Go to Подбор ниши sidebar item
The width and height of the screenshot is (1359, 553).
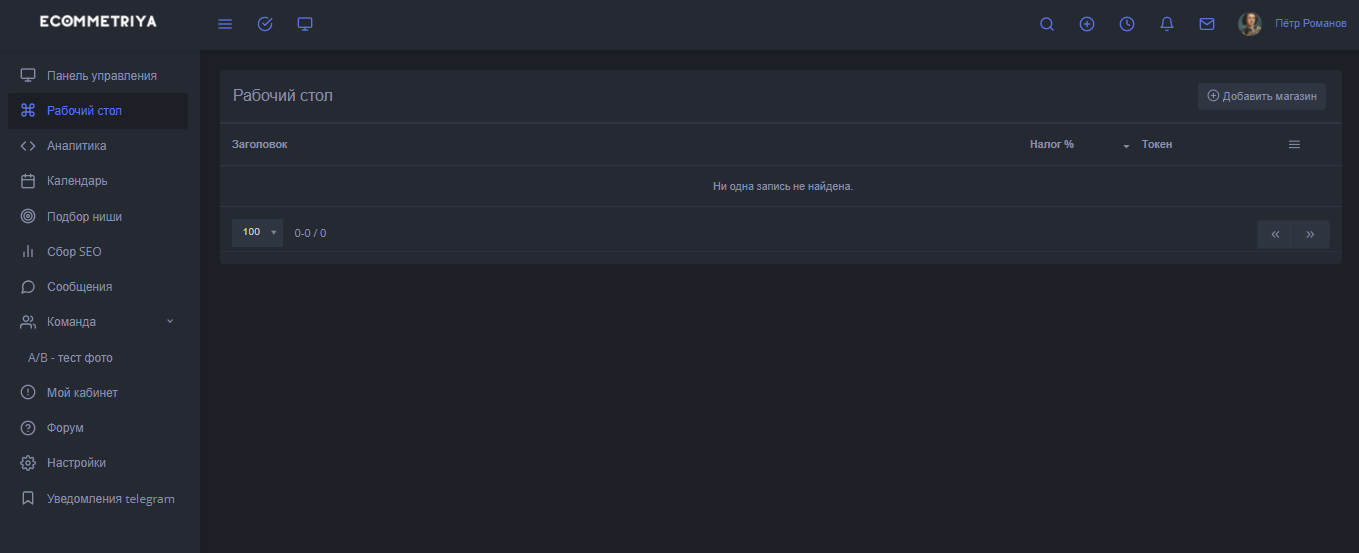pyautogui.click(x=84, y=217)
